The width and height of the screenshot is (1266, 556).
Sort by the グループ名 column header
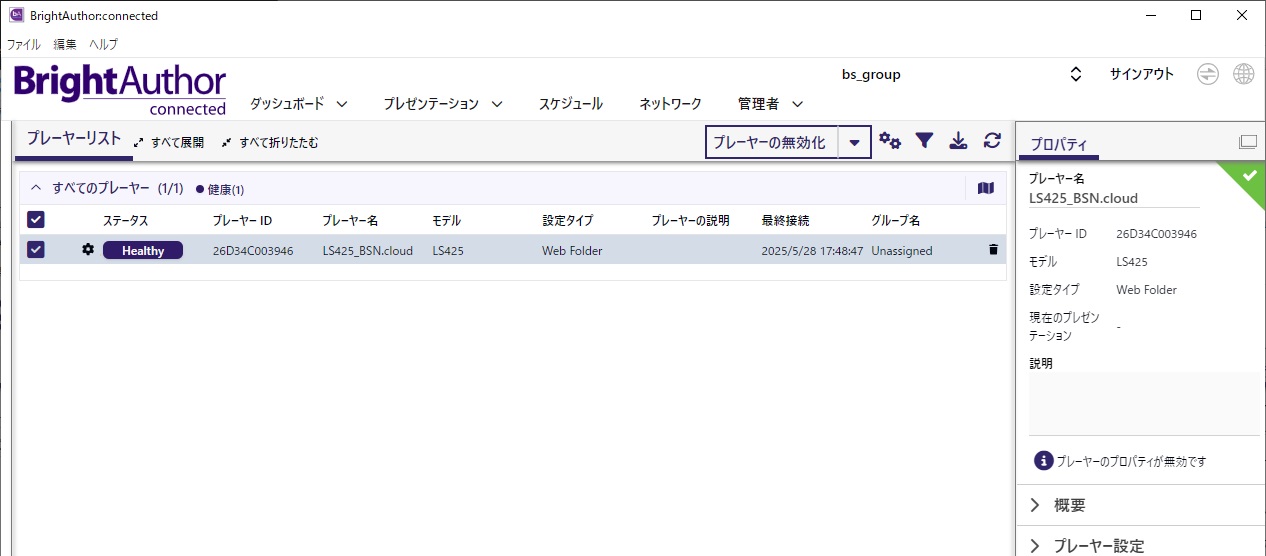pos(896,220)
